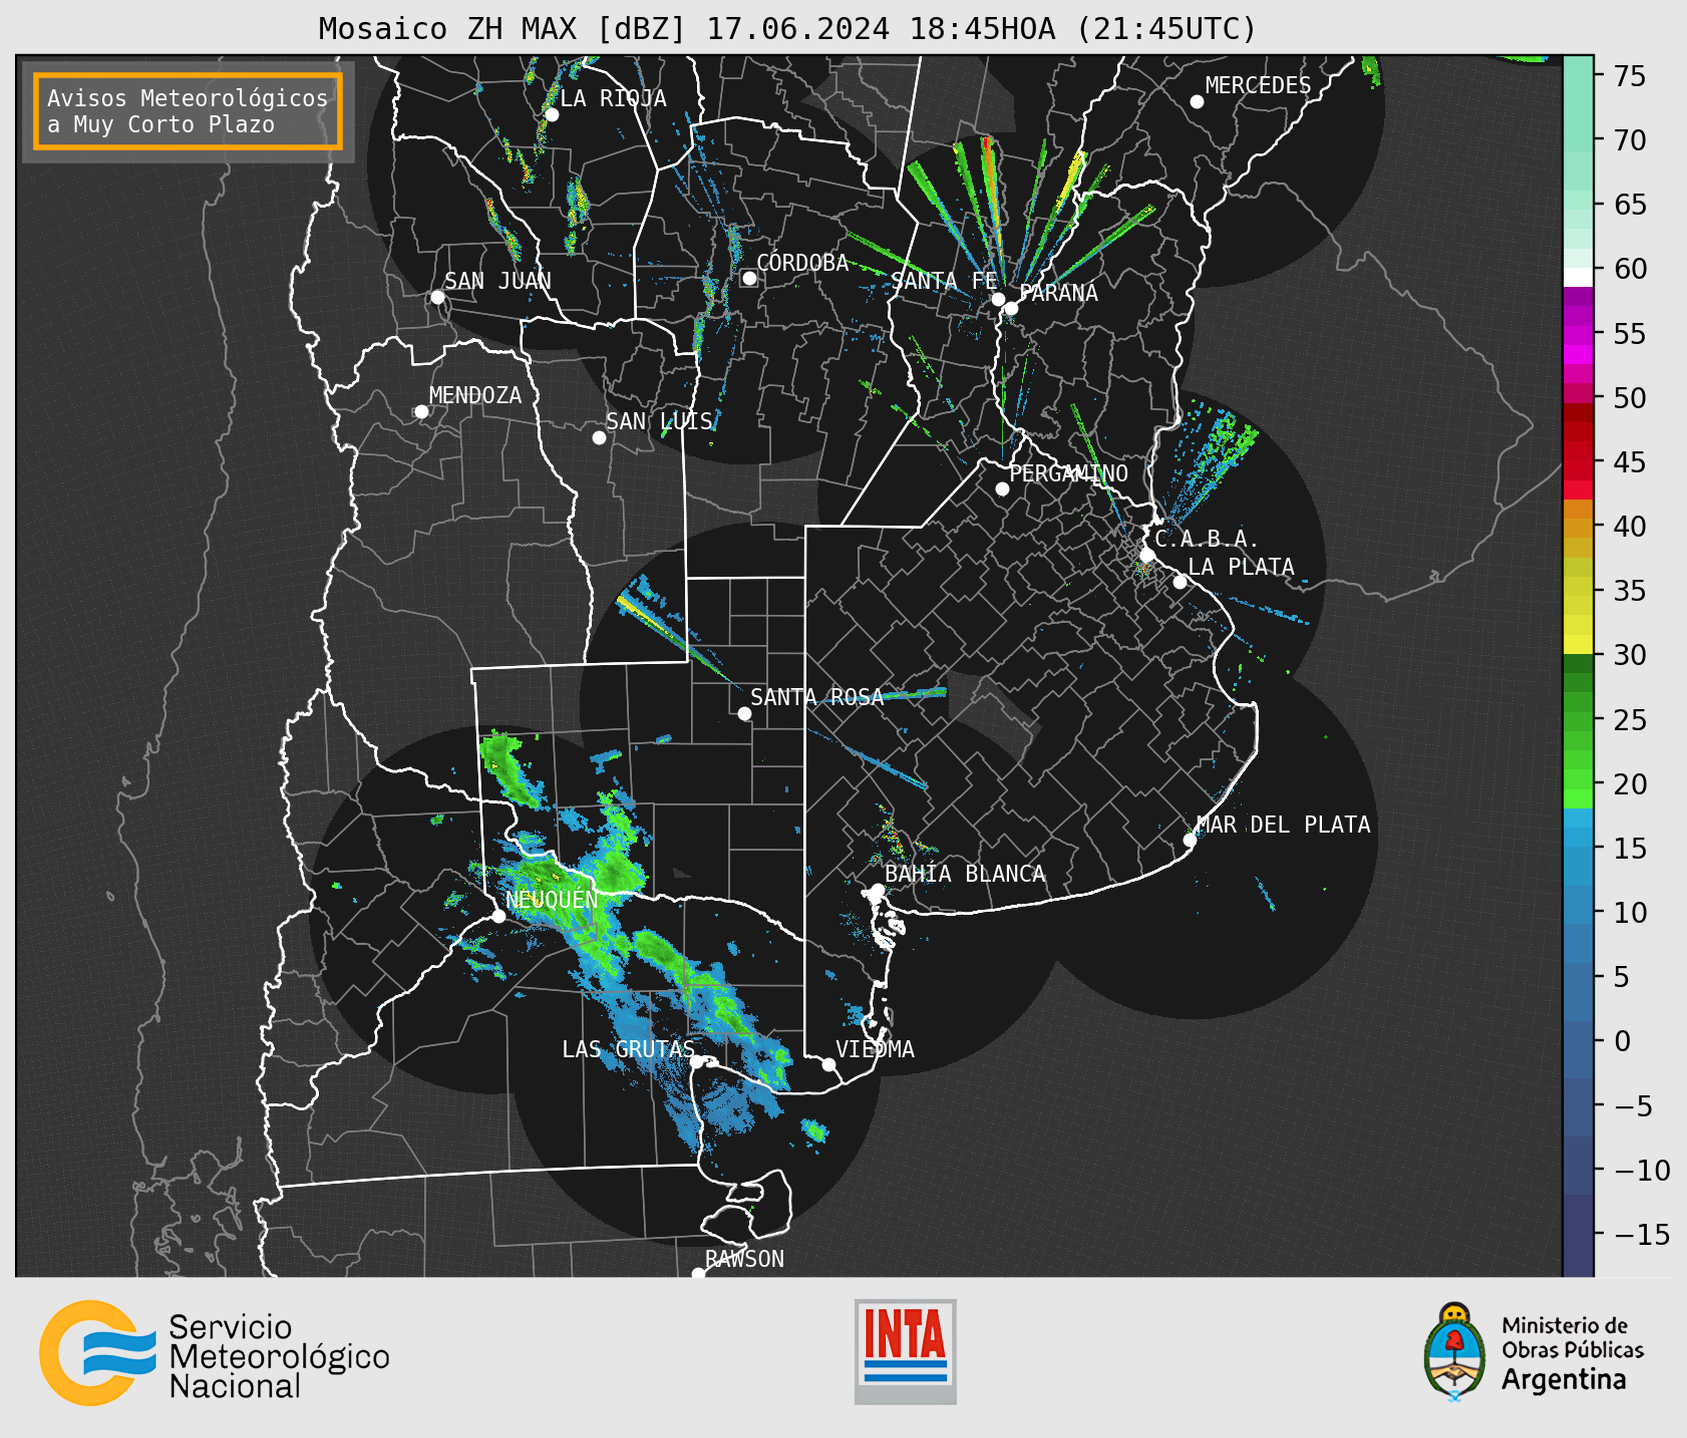Click the NEUQUÉN label

click(x=552, y=899)
